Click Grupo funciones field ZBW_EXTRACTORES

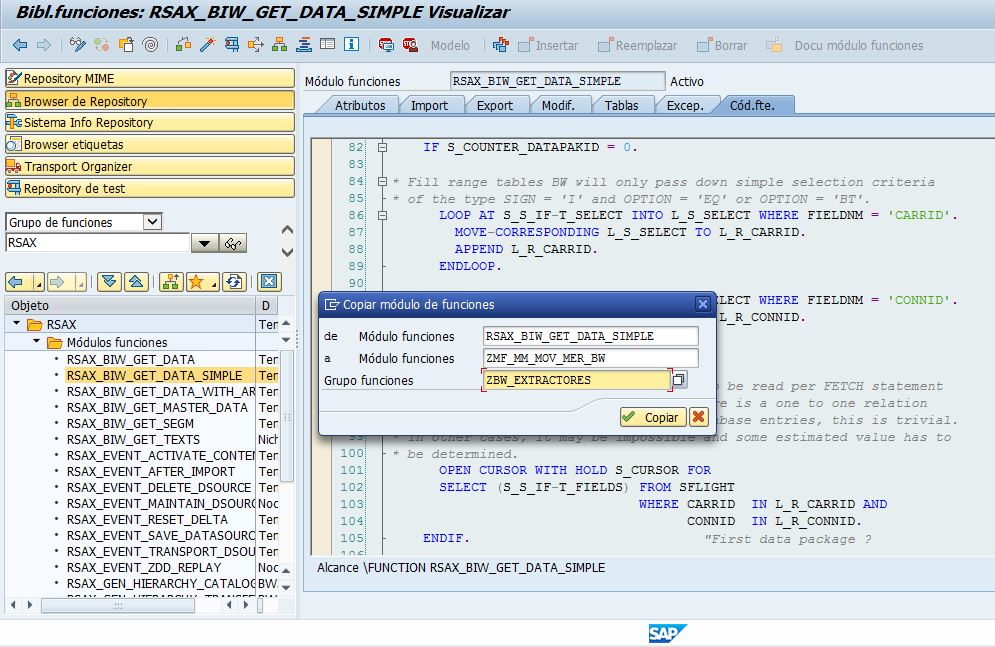576,380
